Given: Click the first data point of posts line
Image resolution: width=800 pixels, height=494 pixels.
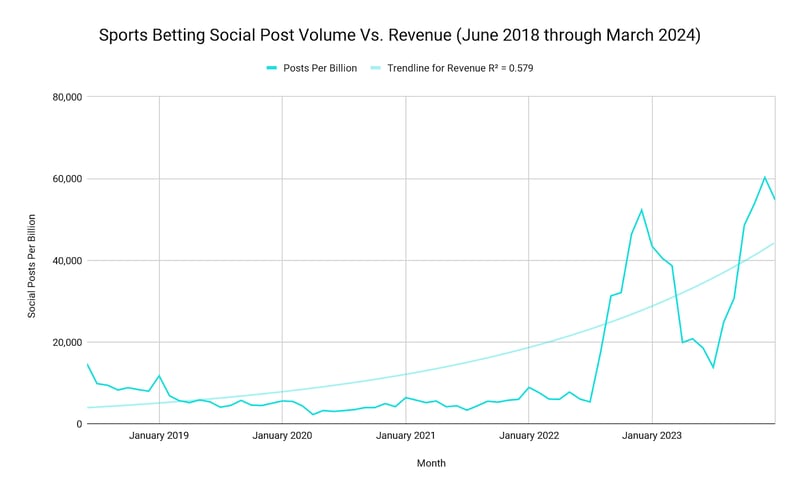Looking at the screenshot, I should (x=87, y=364).
